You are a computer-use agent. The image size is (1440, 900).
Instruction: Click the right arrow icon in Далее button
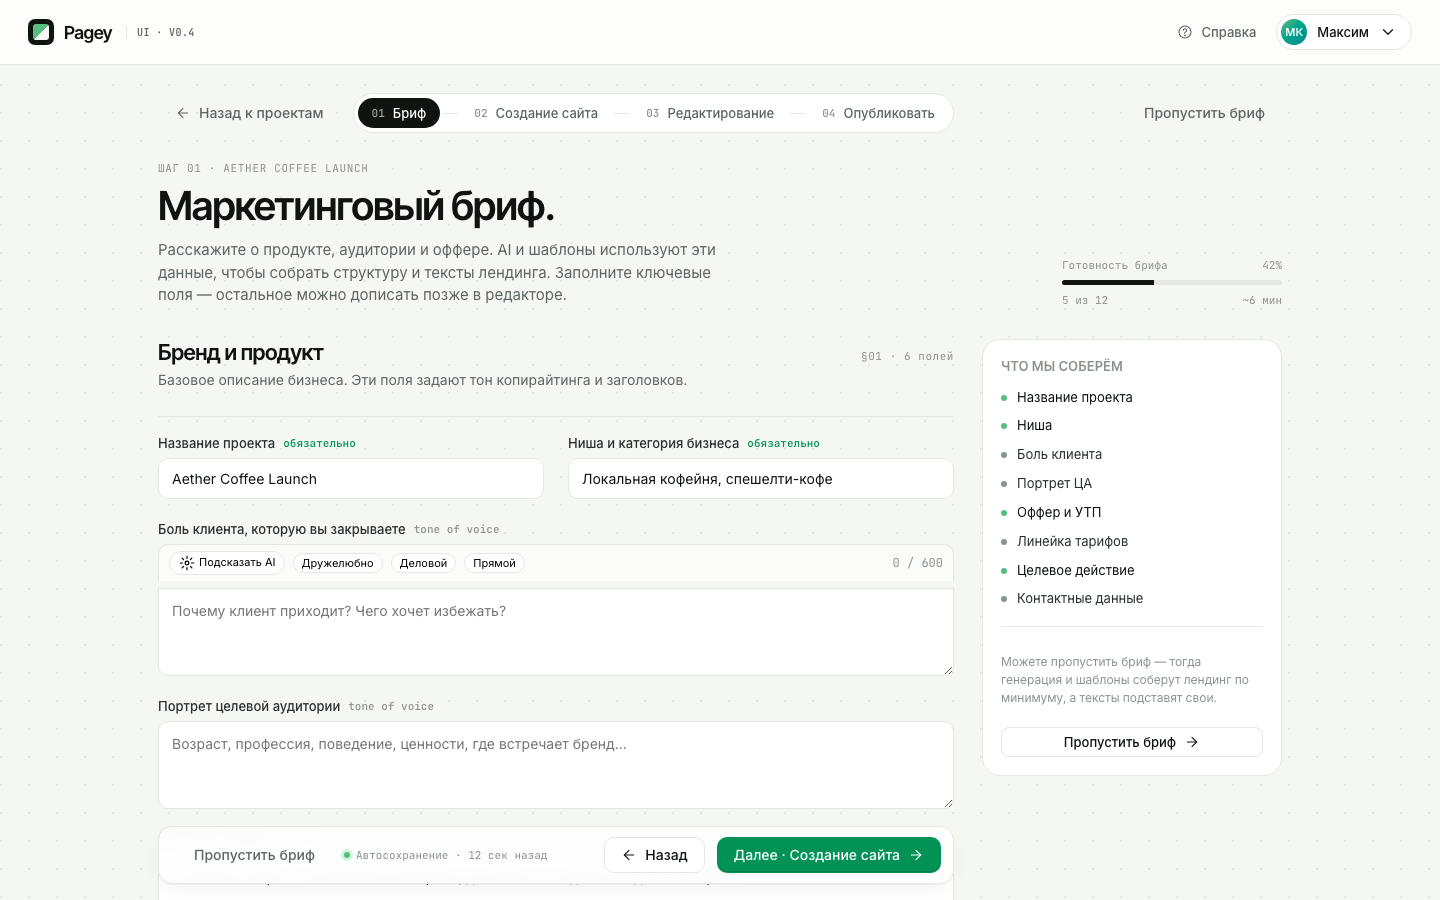[x=916, y=855]
